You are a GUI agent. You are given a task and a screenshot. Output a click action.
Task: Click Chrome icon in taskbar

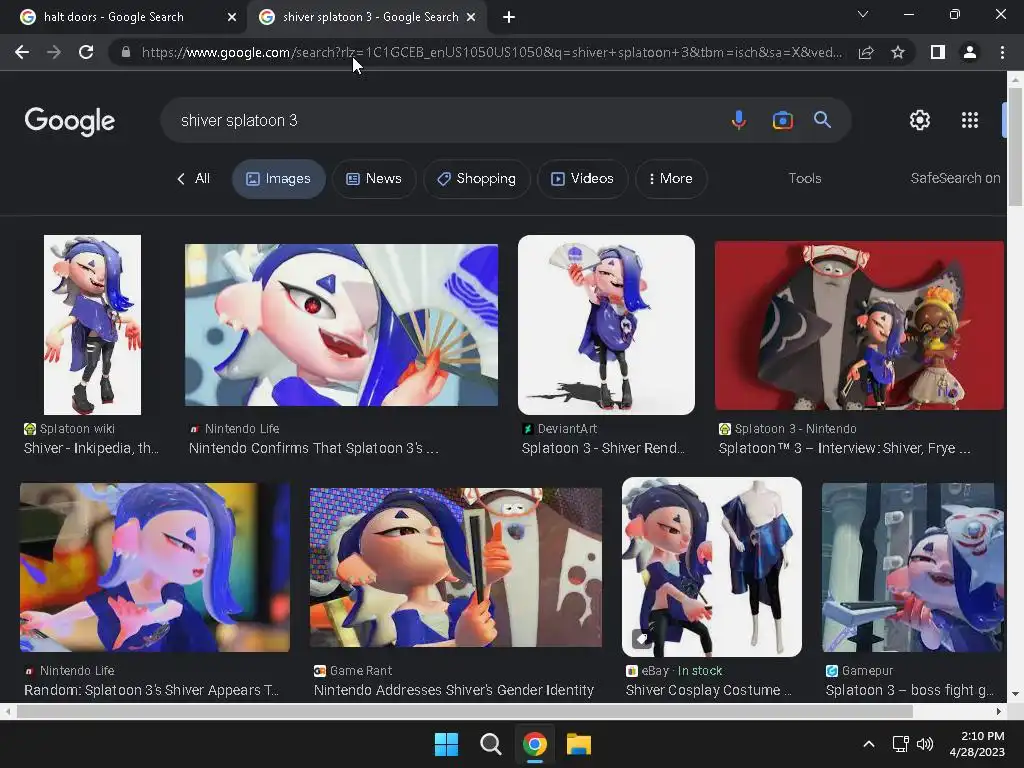point(535,744)
